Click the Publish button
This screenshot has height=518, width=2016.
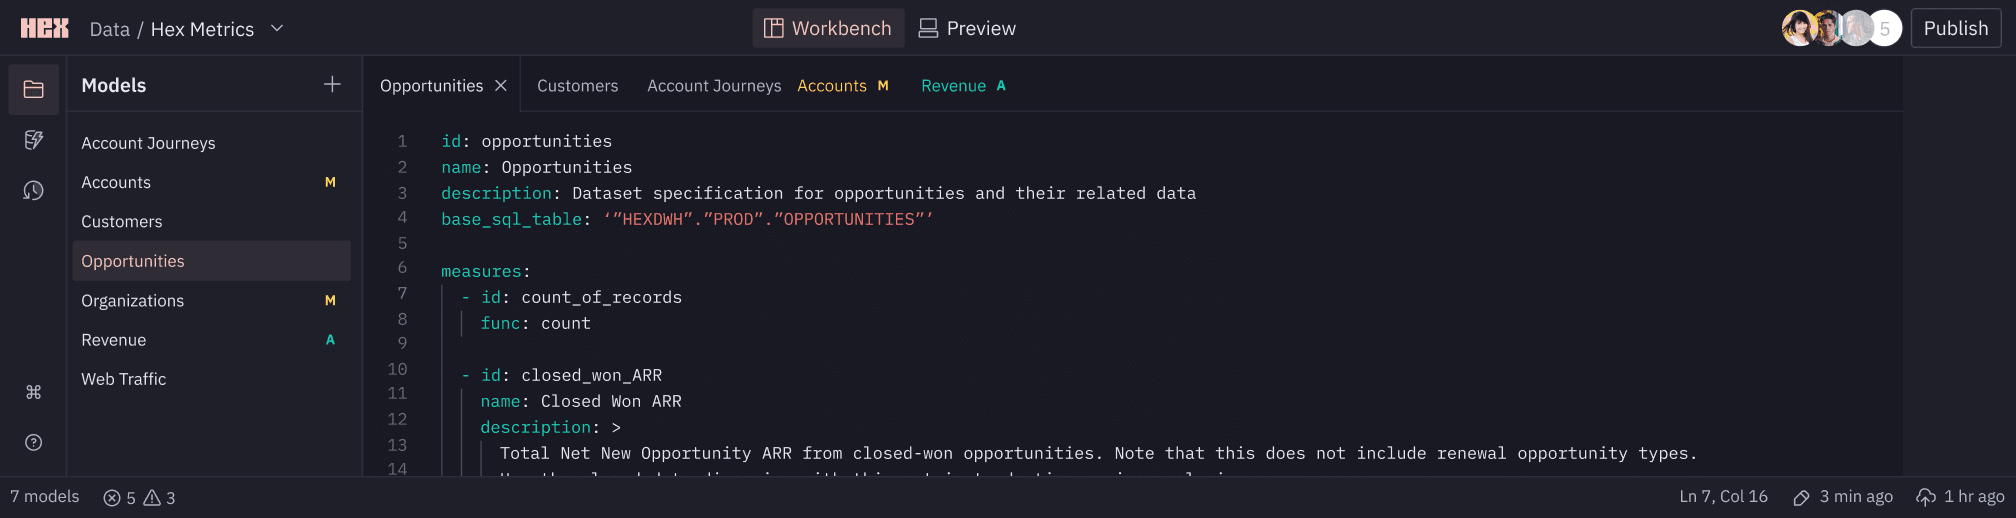point(1955,29)
